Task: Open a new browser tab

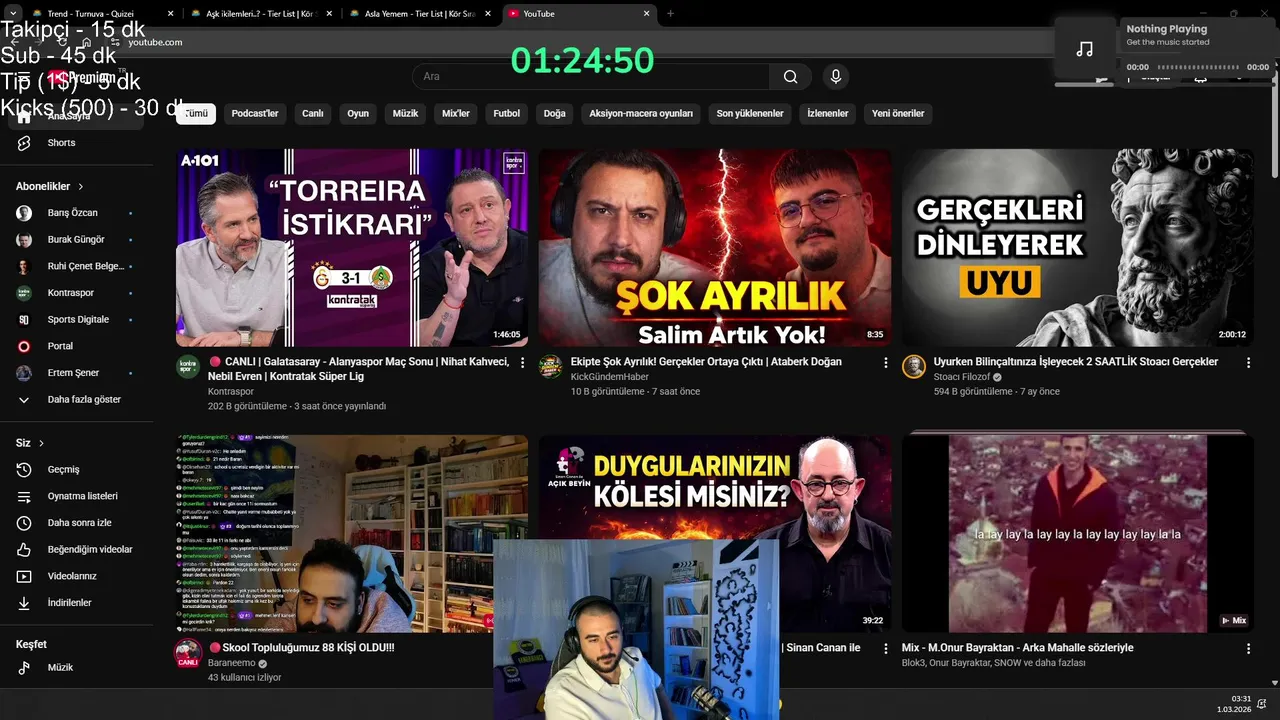Action: 670,14
